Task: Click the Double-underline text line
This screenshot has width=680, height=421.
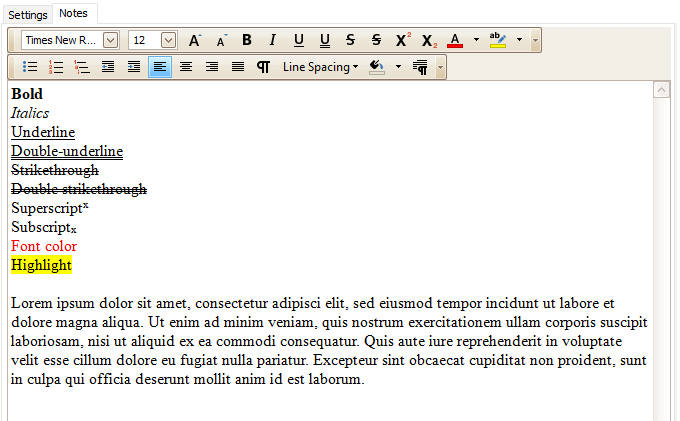Action: [67, 151]
